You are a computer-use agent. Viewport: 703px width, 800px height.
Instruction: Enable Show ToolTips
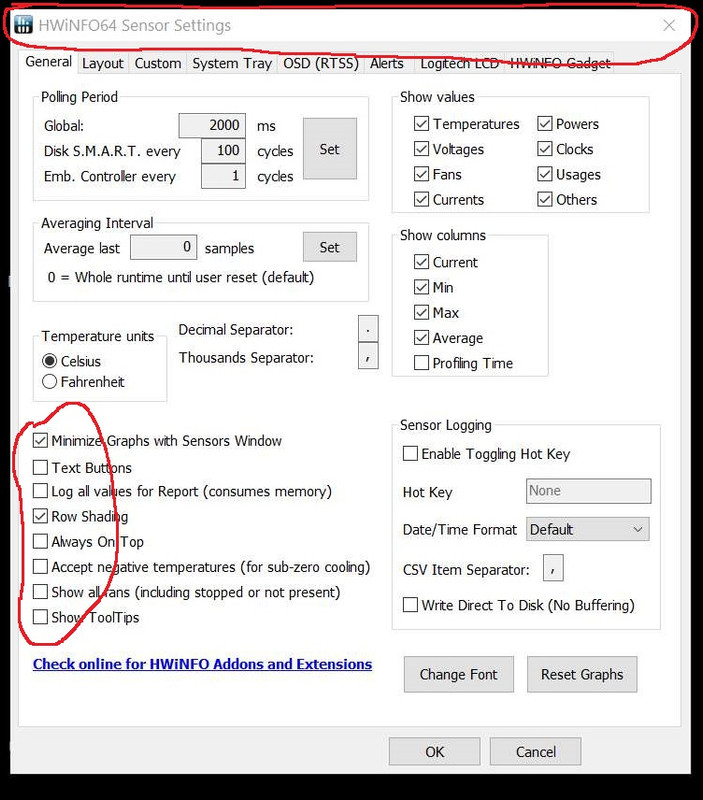pos(40,617)
